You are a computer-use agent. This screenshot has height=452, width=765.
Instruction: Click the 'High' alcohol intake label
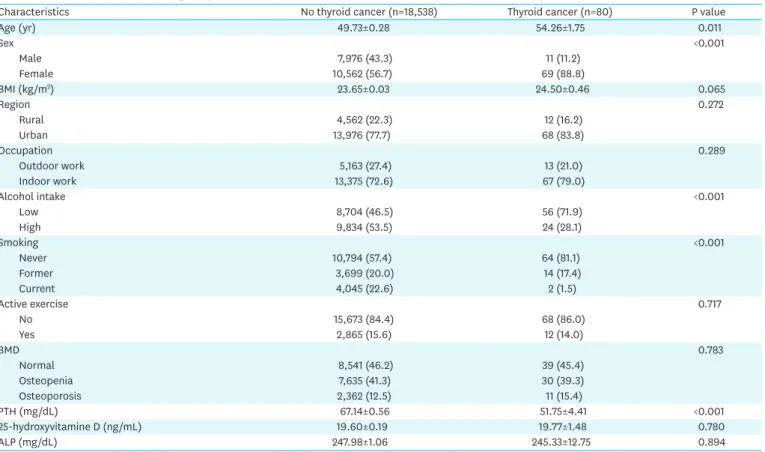tap(30, 227)
